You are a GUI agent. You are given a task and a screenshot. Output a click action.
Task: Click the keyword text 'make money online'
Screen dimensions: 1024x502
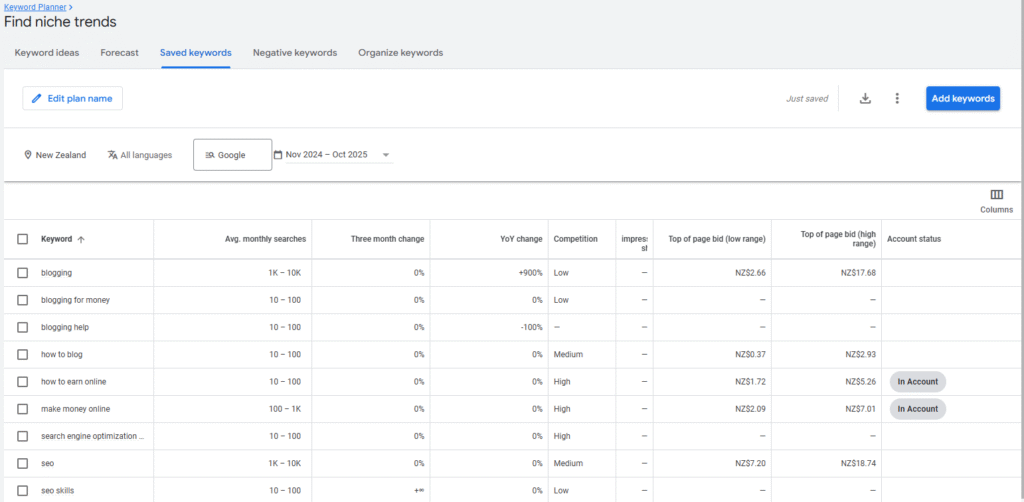(75, 409)
